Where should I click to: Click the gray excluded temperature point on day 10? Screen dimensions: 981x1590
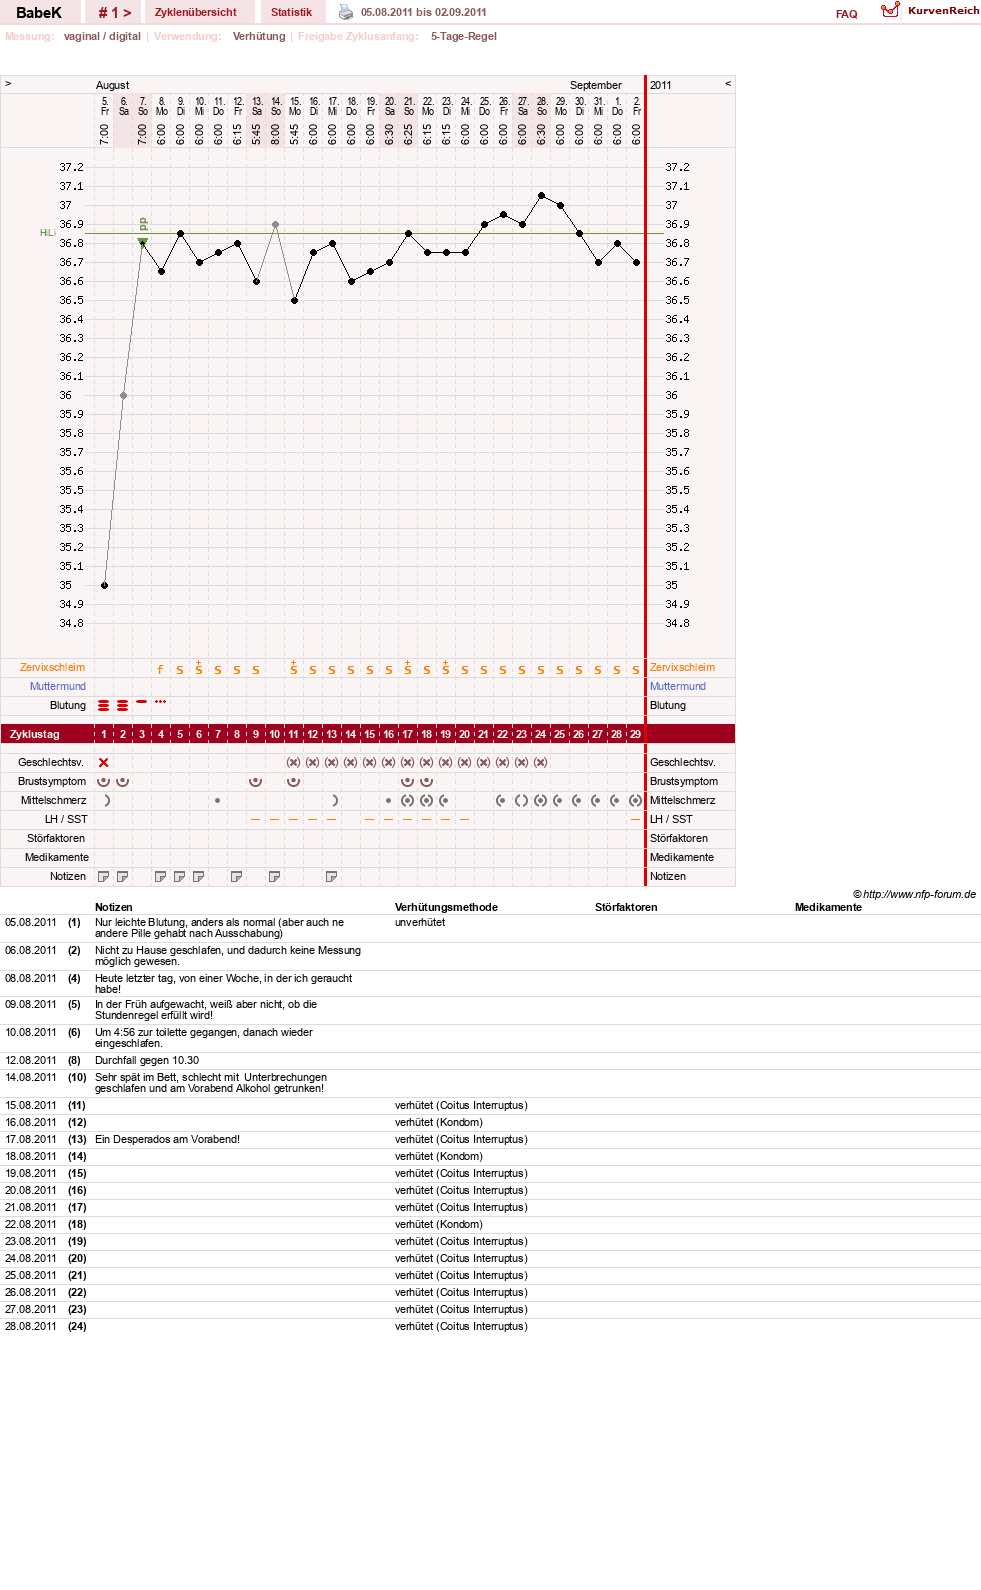pyautogui.click(x=275, y=225)
